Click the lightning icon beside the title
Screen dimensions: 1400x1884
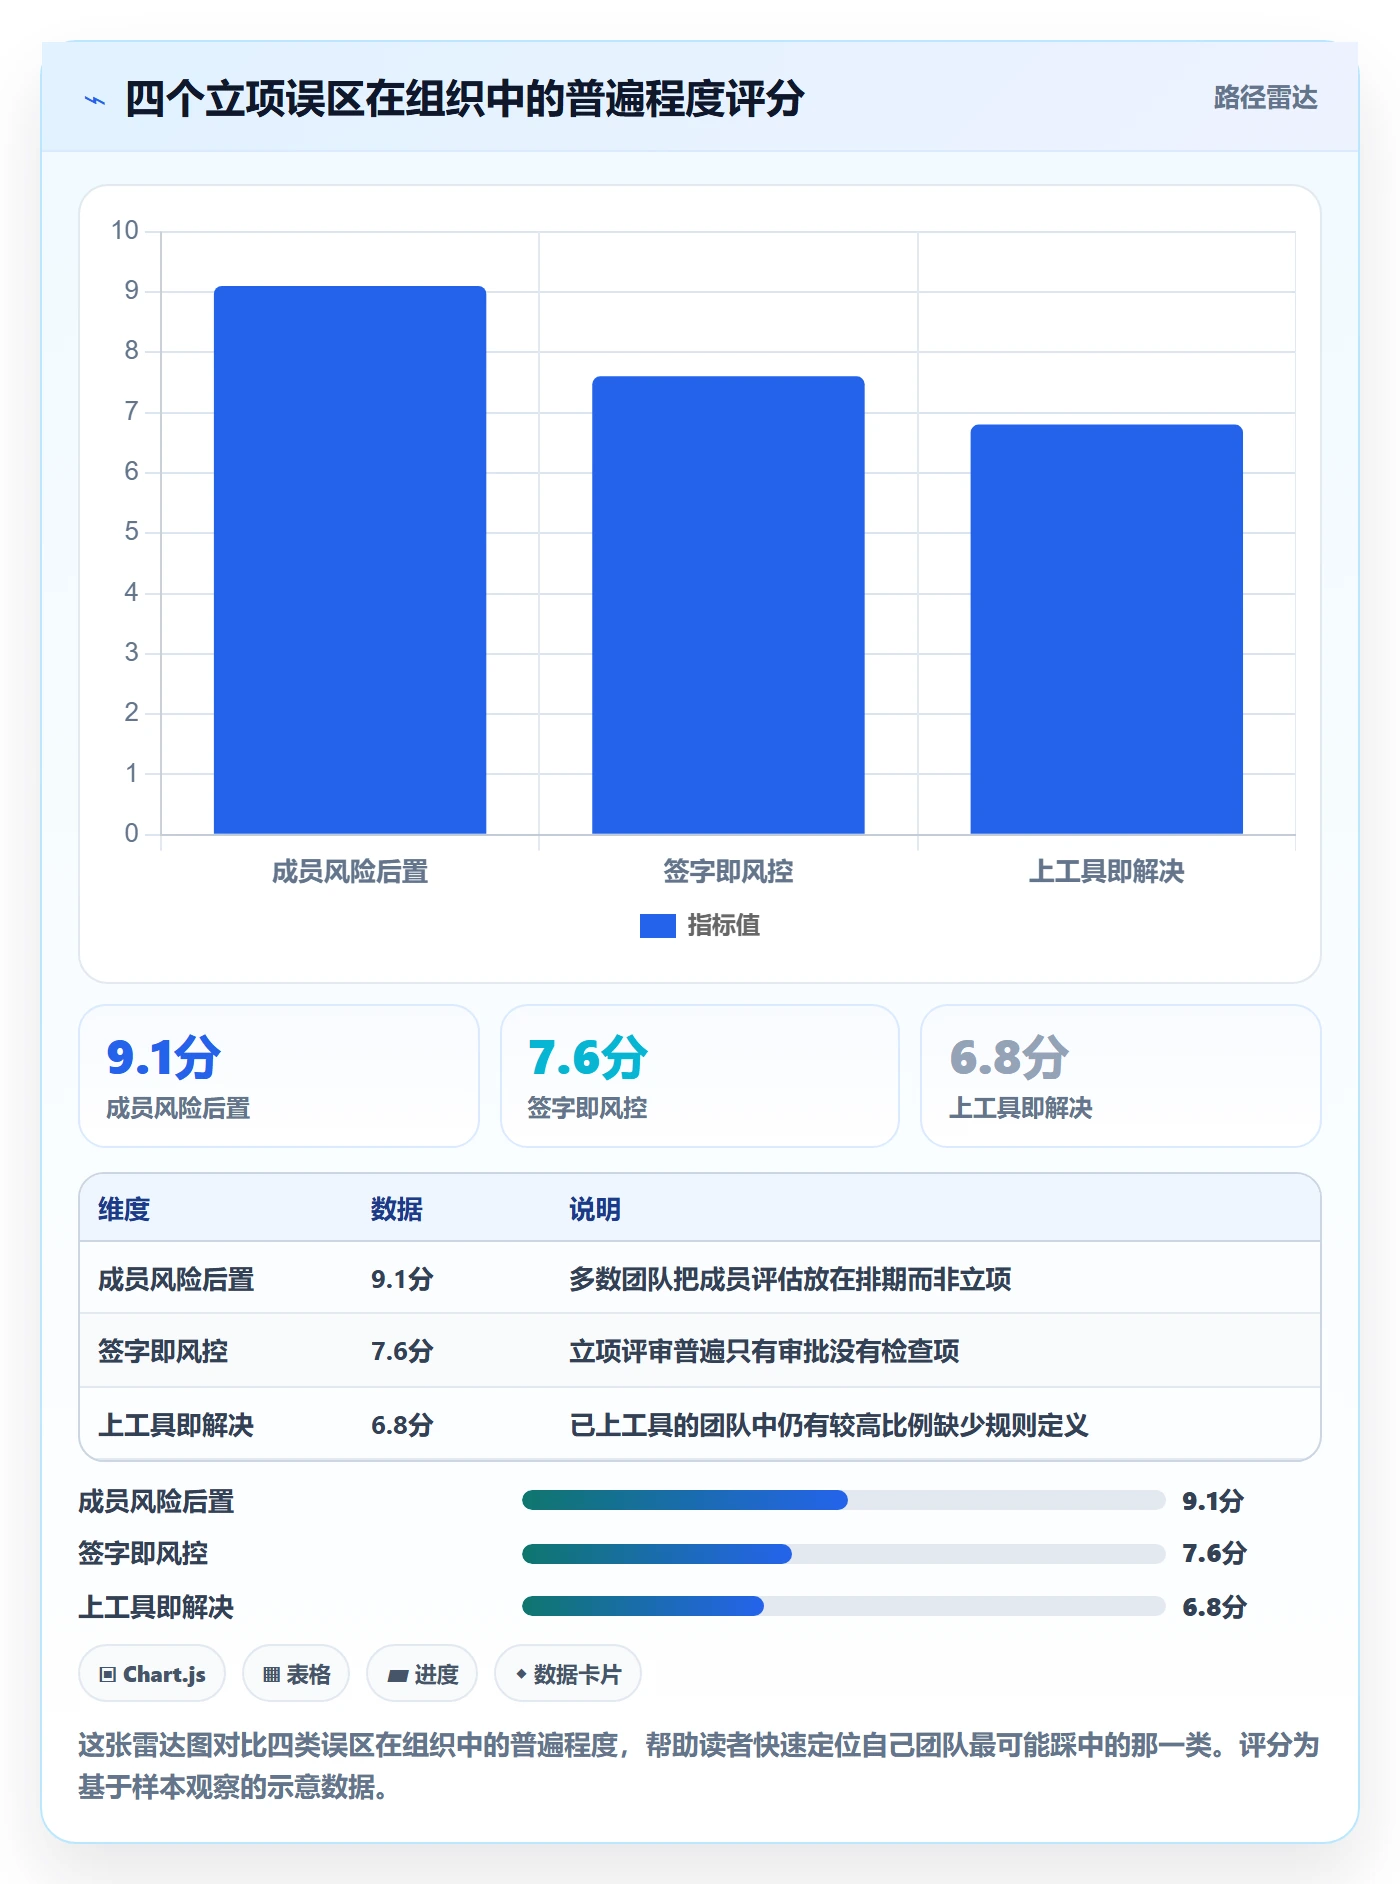(95, 100)
